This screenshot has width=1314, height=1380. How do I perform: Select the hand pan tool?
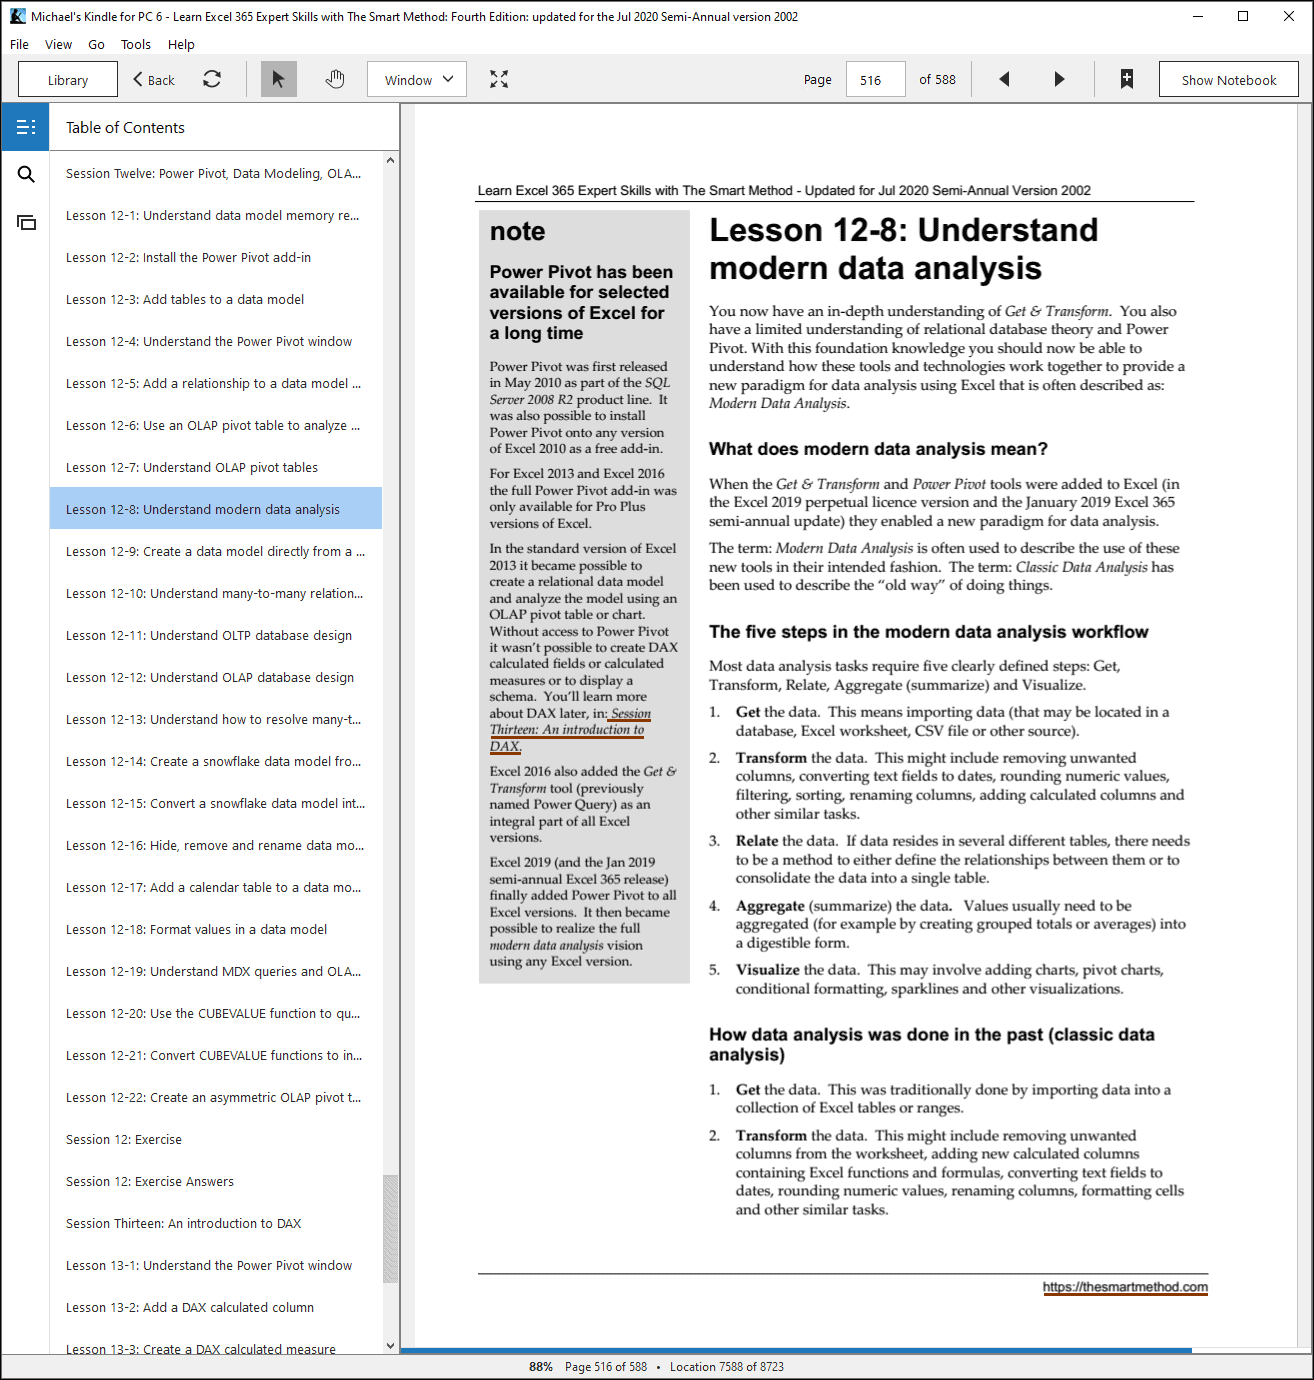click(335, 79)
